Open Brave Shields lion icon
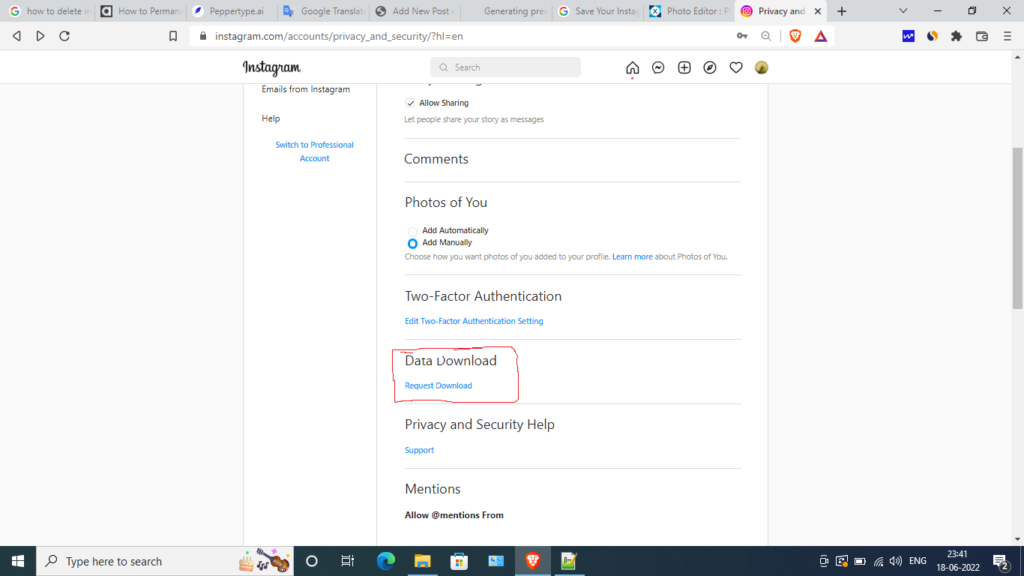The width and height of the screenshot is (1024, 576). pos(795,36)
